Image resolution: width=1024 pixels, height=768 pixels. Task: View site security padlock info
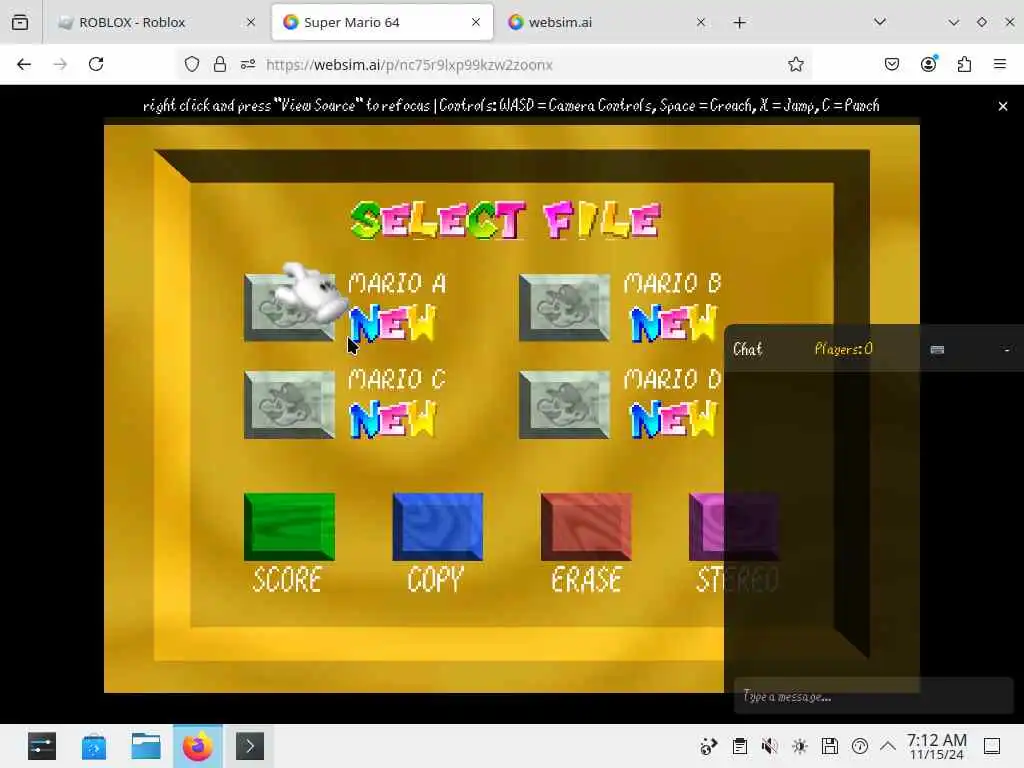tap(220, 64)
